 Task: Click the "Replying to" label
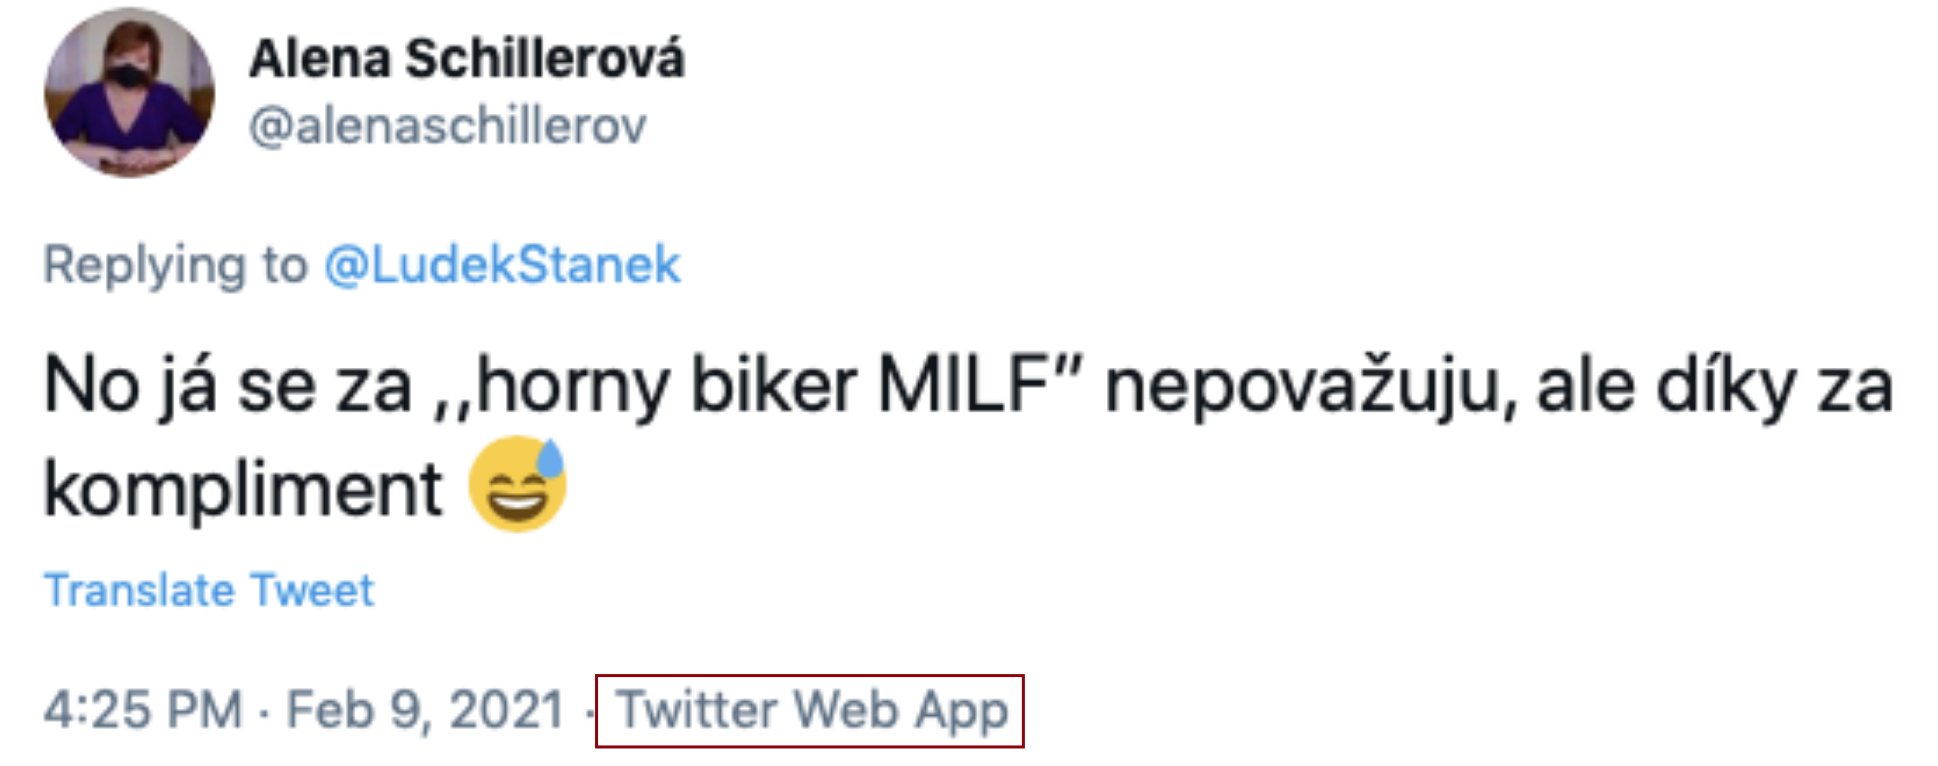[175, 265]
